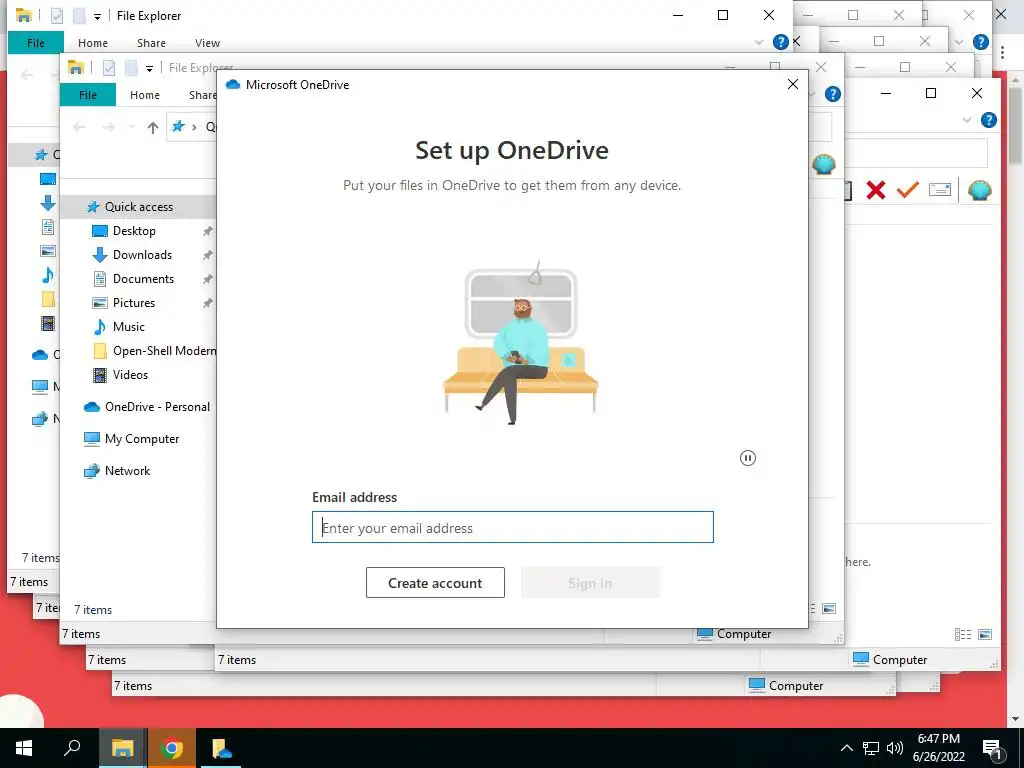Click the back arrow in front Explorer window
The width and height of the screenshot is (1024, 768).
coord(79,127)
